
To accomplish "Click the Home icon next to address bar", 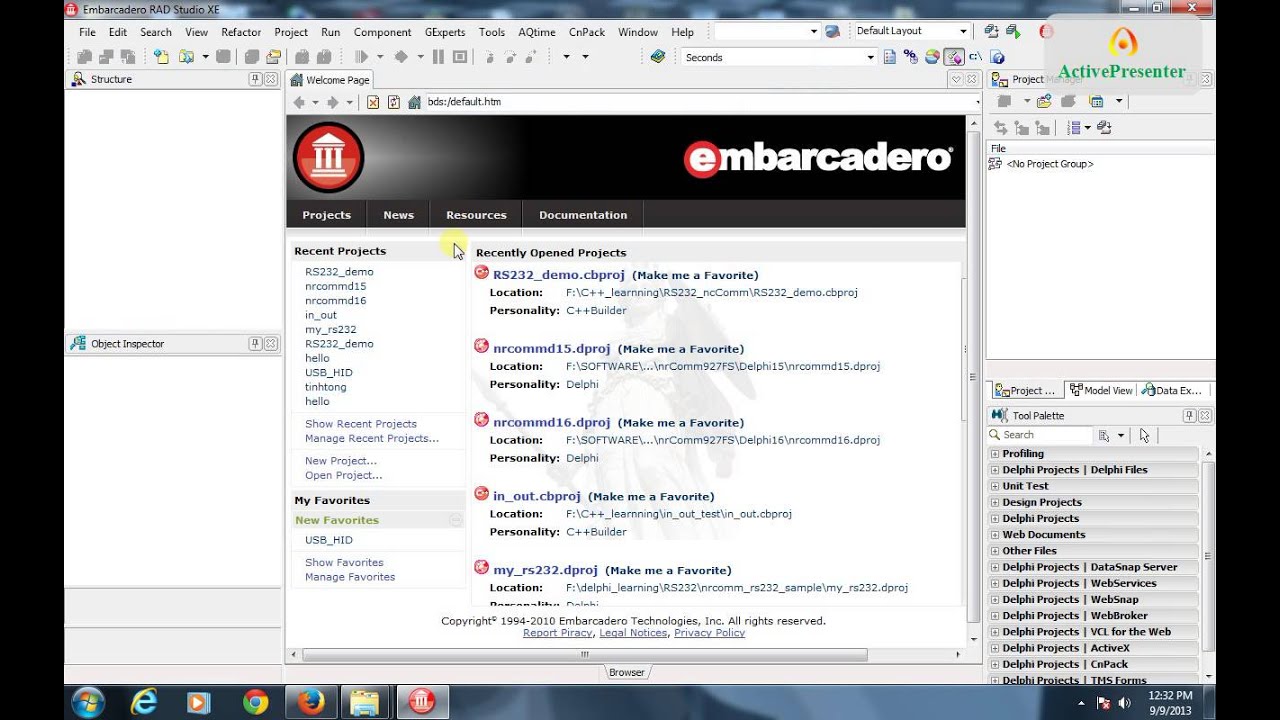I will [414, 102].
